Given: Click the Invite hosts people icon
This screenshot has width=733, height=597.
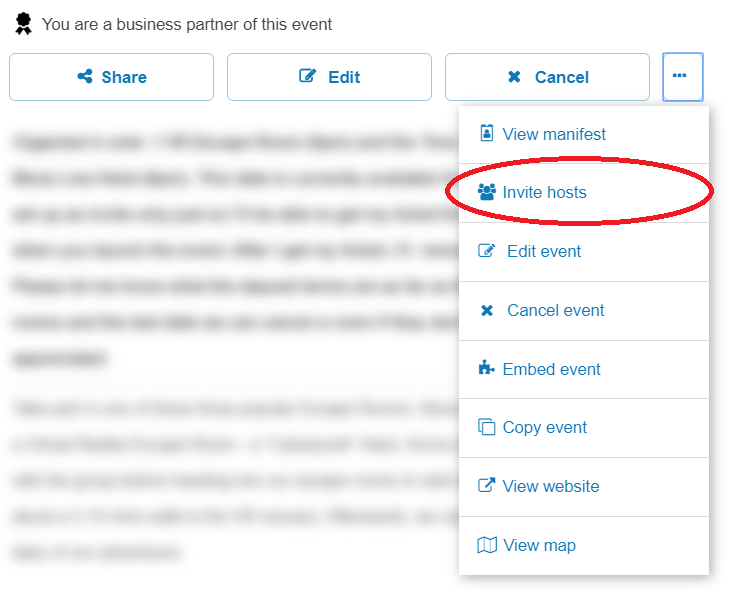Looking at the screenshot, I should click(487, 192).
